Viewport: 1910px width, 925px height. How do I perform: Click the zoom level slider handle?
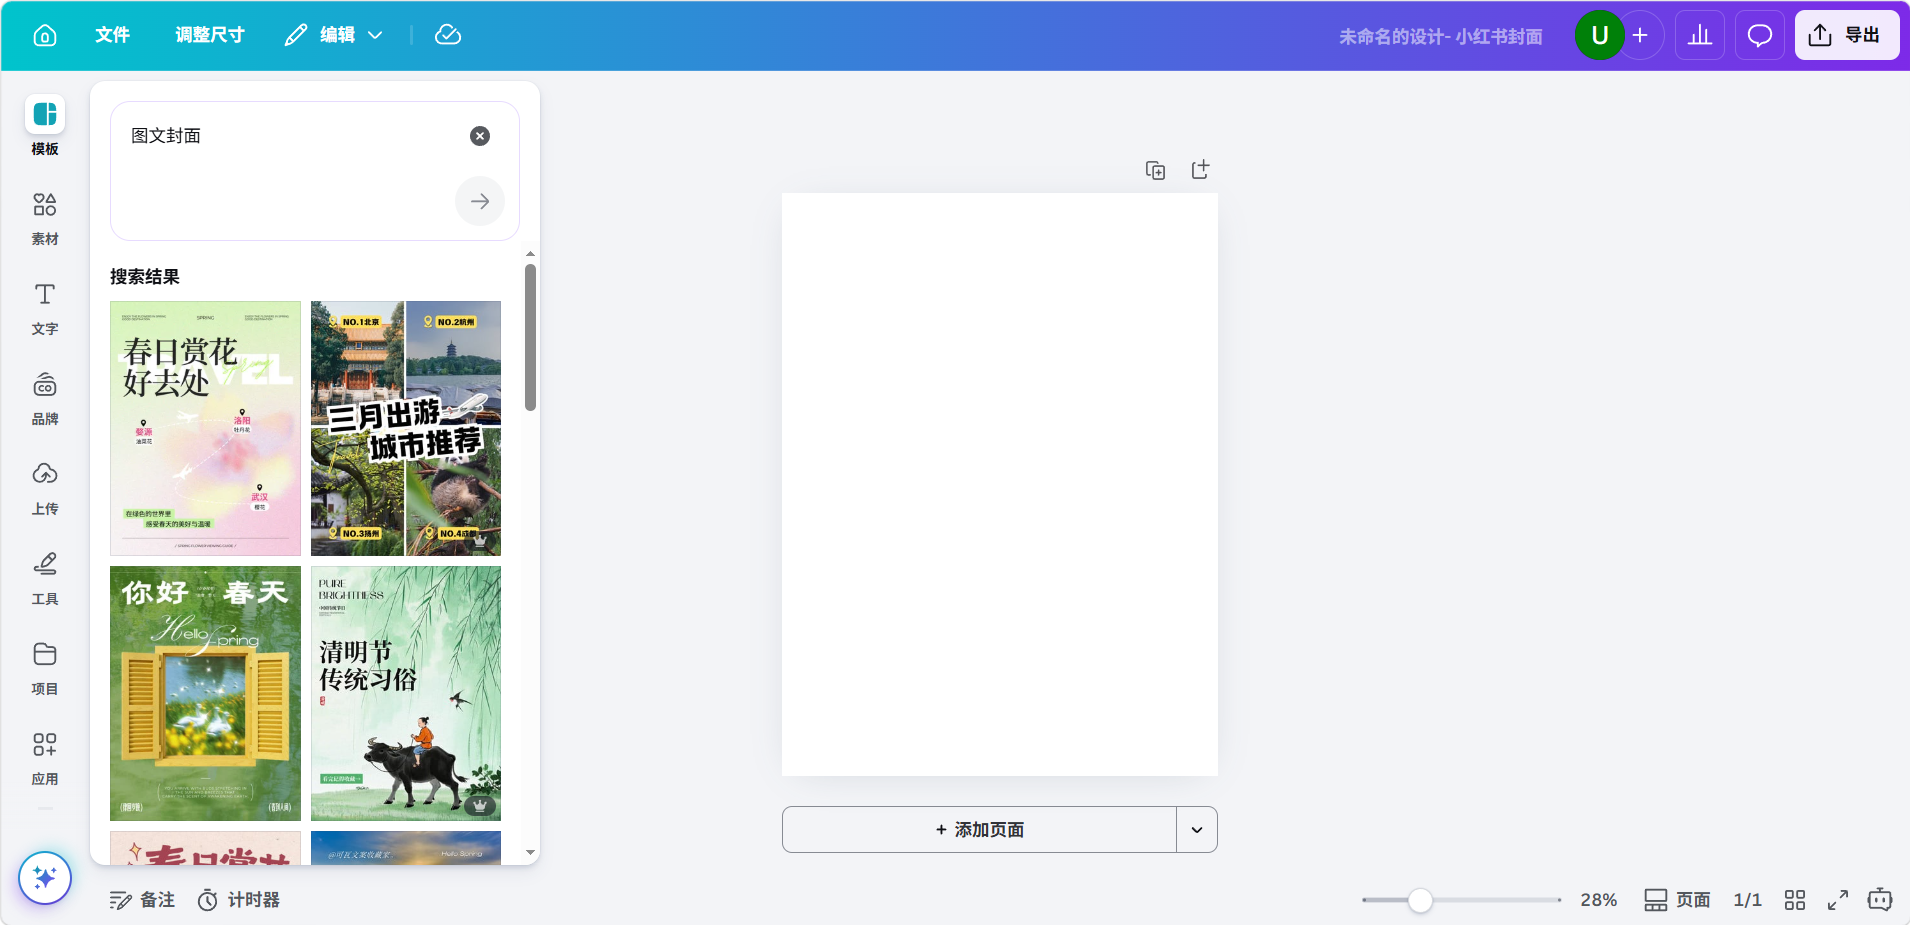[x=1420, y=900]
